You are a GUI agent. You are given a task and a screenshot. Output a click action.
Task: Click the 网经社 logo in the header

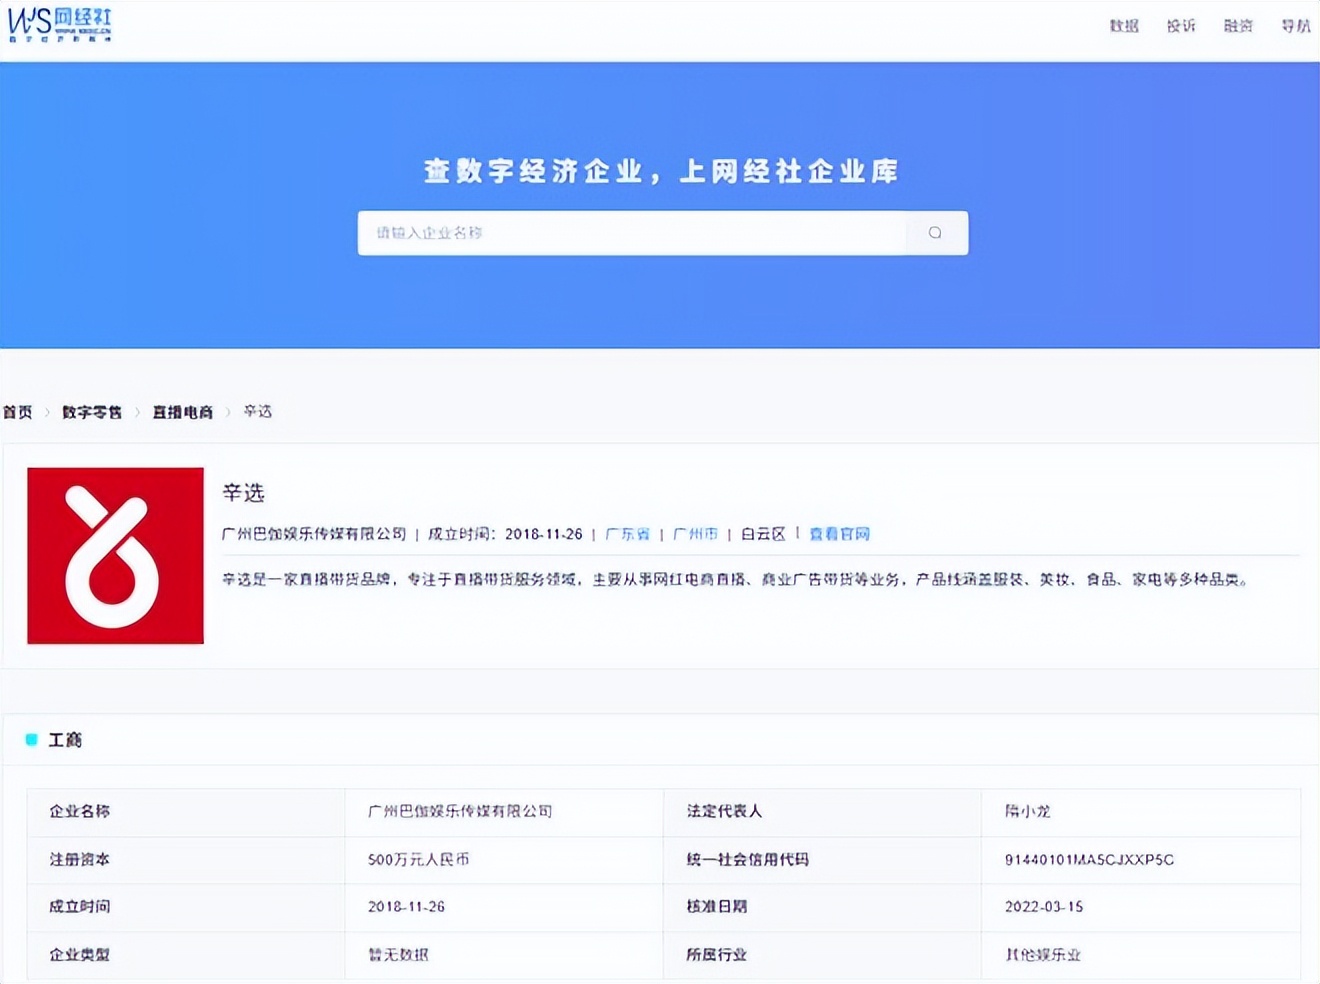(60, 25)
